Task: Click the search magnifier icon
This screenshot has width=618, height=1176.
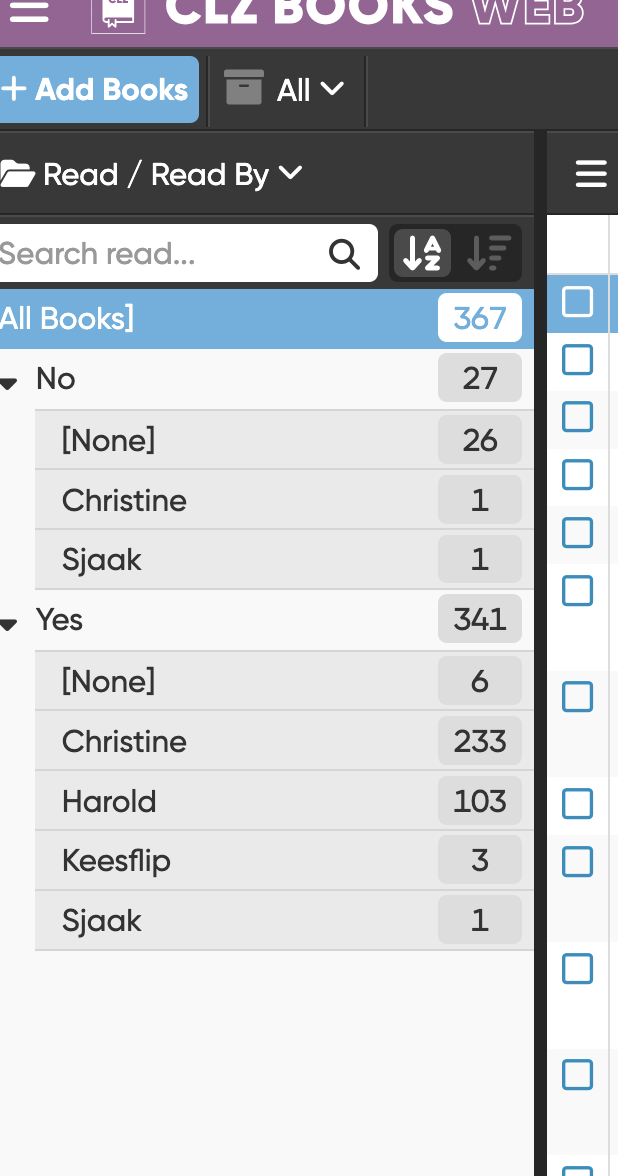Action: [x=344, y=254]
